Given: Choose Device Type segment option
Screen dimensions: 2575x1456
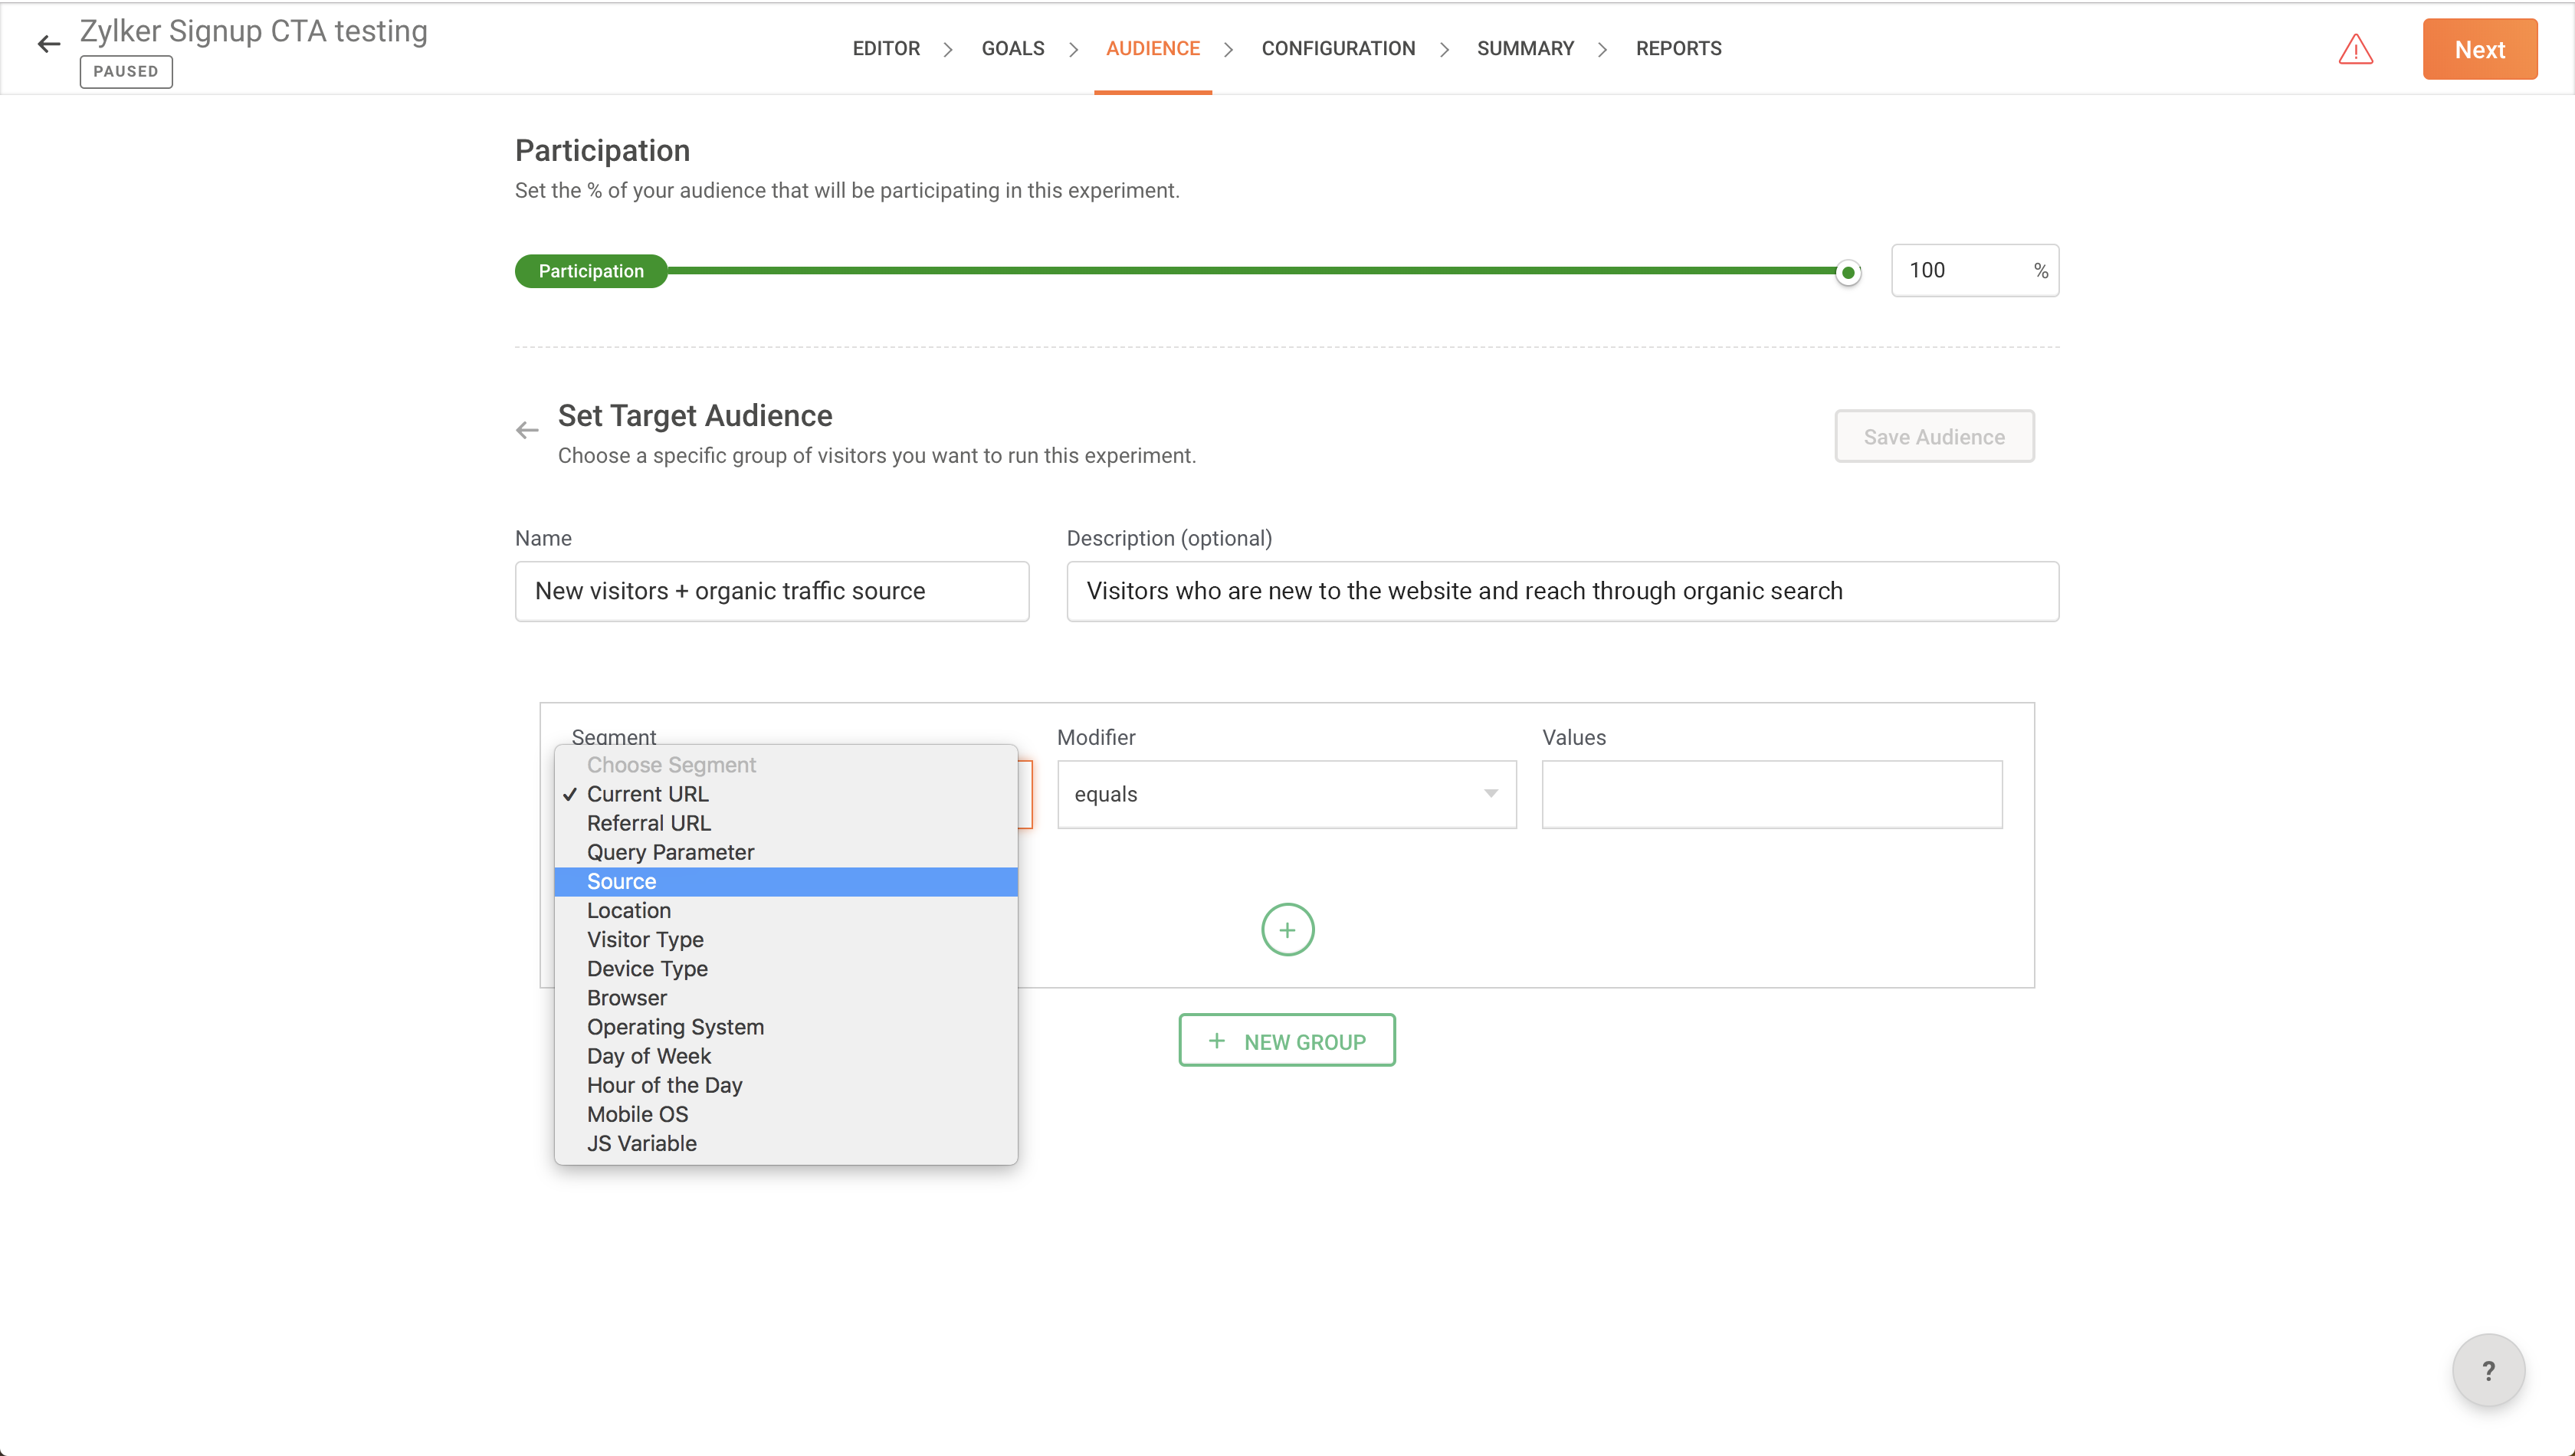Looking at the screenshot, I should click(x=647, y=968).
